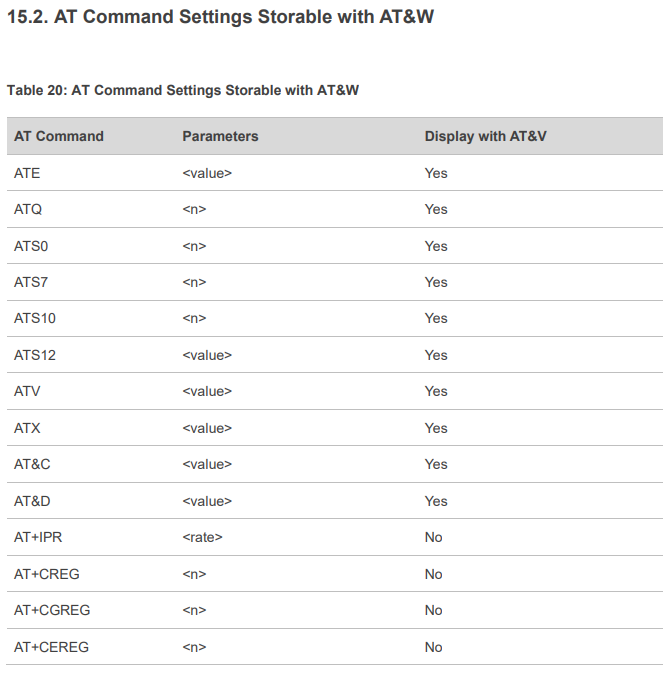The height and width of the screenshot is (675, 668).
Task: Click the ATV command cell
Action: [x=27, y=391]
